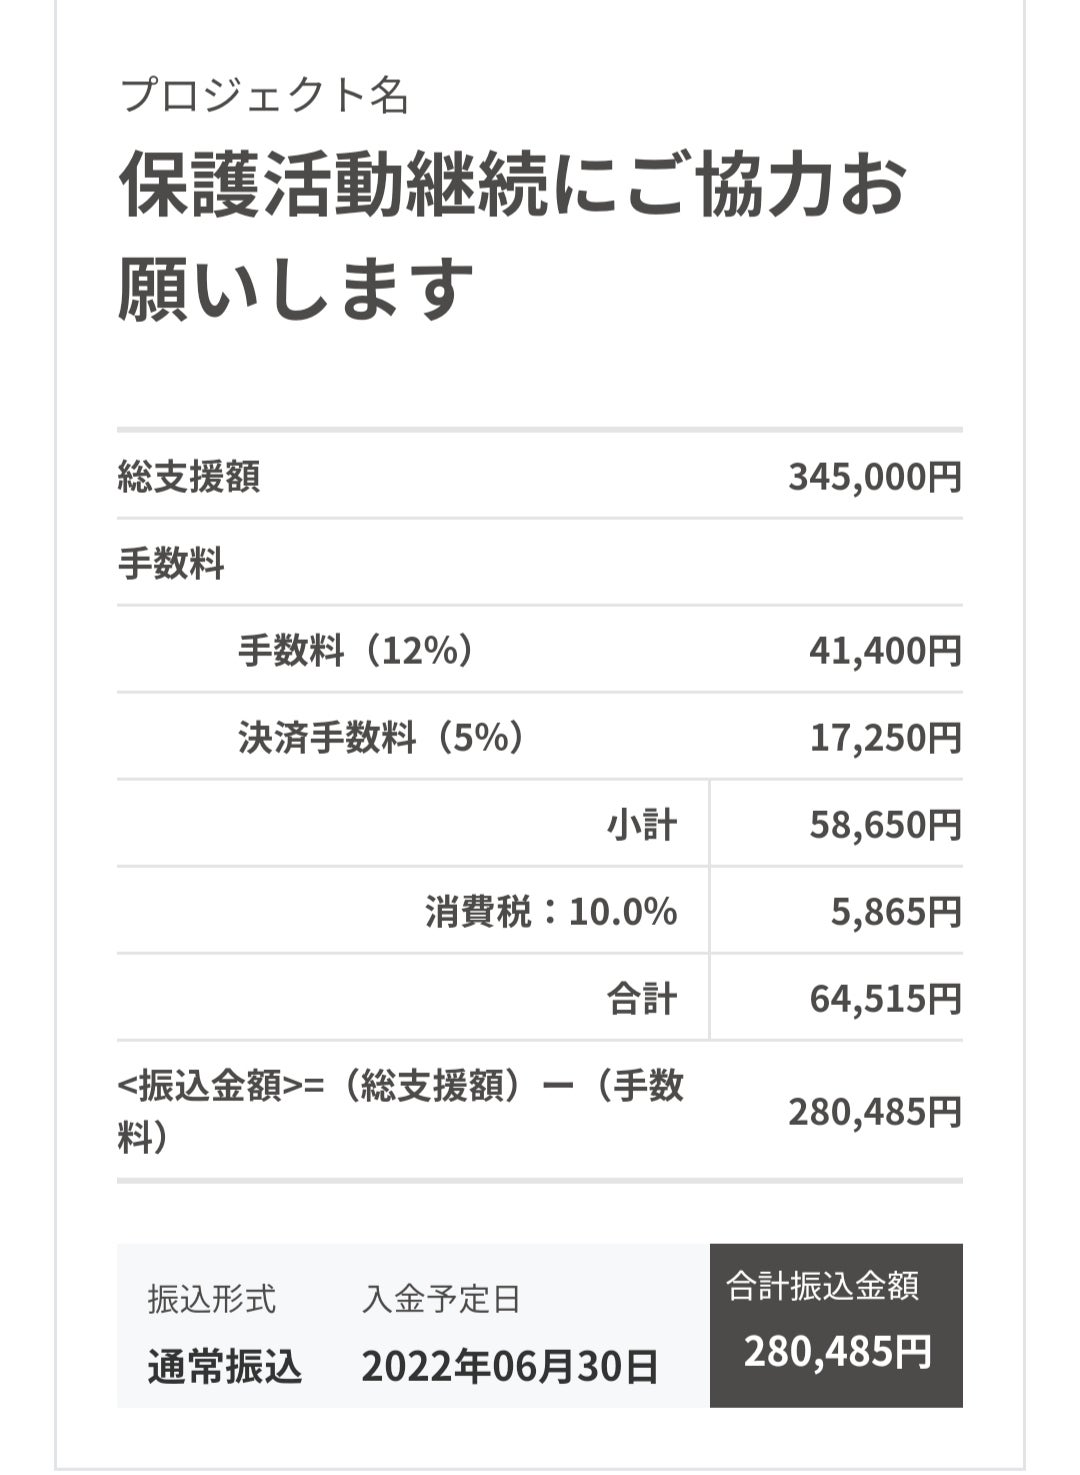Viewport: 1080px width, 1475px height.
Task: Click the 決済手数料（5%） label
Action: (380, 738)
